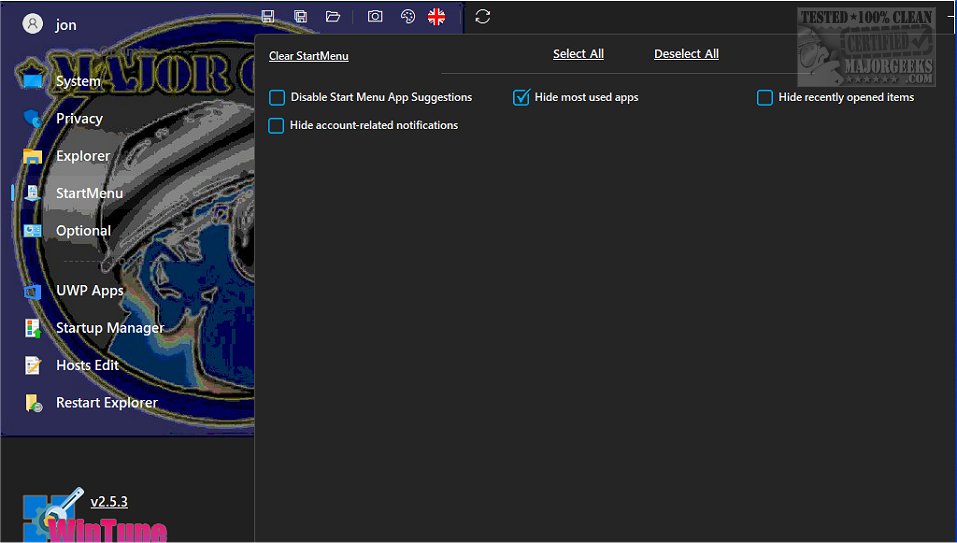Click the Save settings floppy icon

(268, 16)
